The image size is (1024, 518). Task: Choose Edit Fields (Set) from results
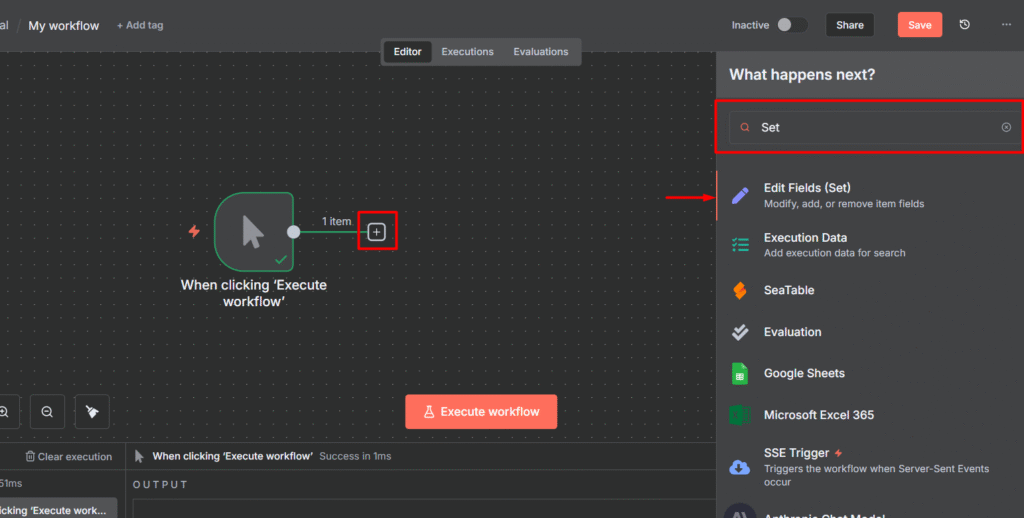pyautogui.click(x=806, y=195)
